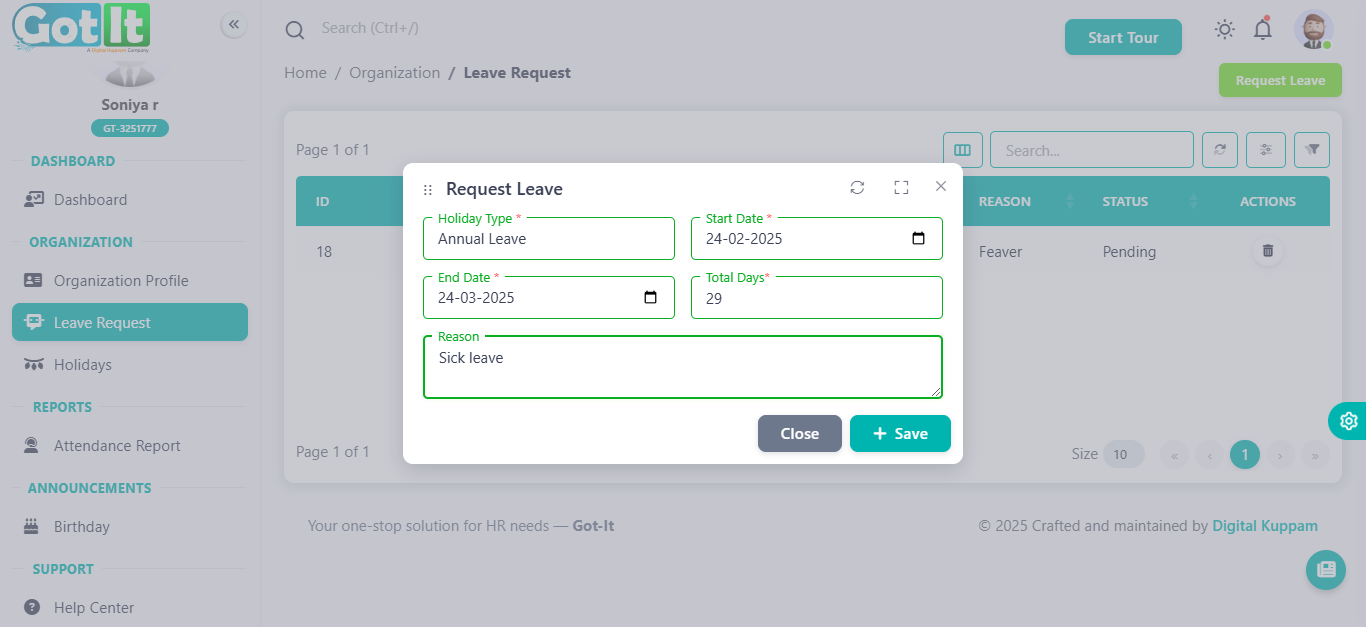1366x627 pixels.
Task: Collapse the sidebar with double-chevron button
Action: pyautogui.click(x=234, y=25)
